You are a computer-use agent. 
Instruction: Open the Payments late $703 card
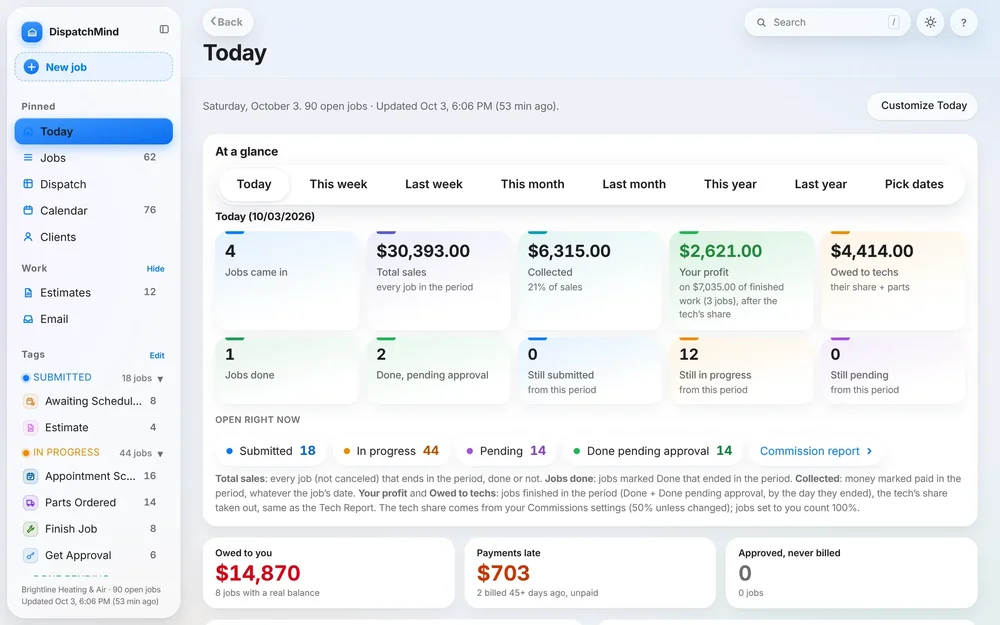(x=590, y=573)
